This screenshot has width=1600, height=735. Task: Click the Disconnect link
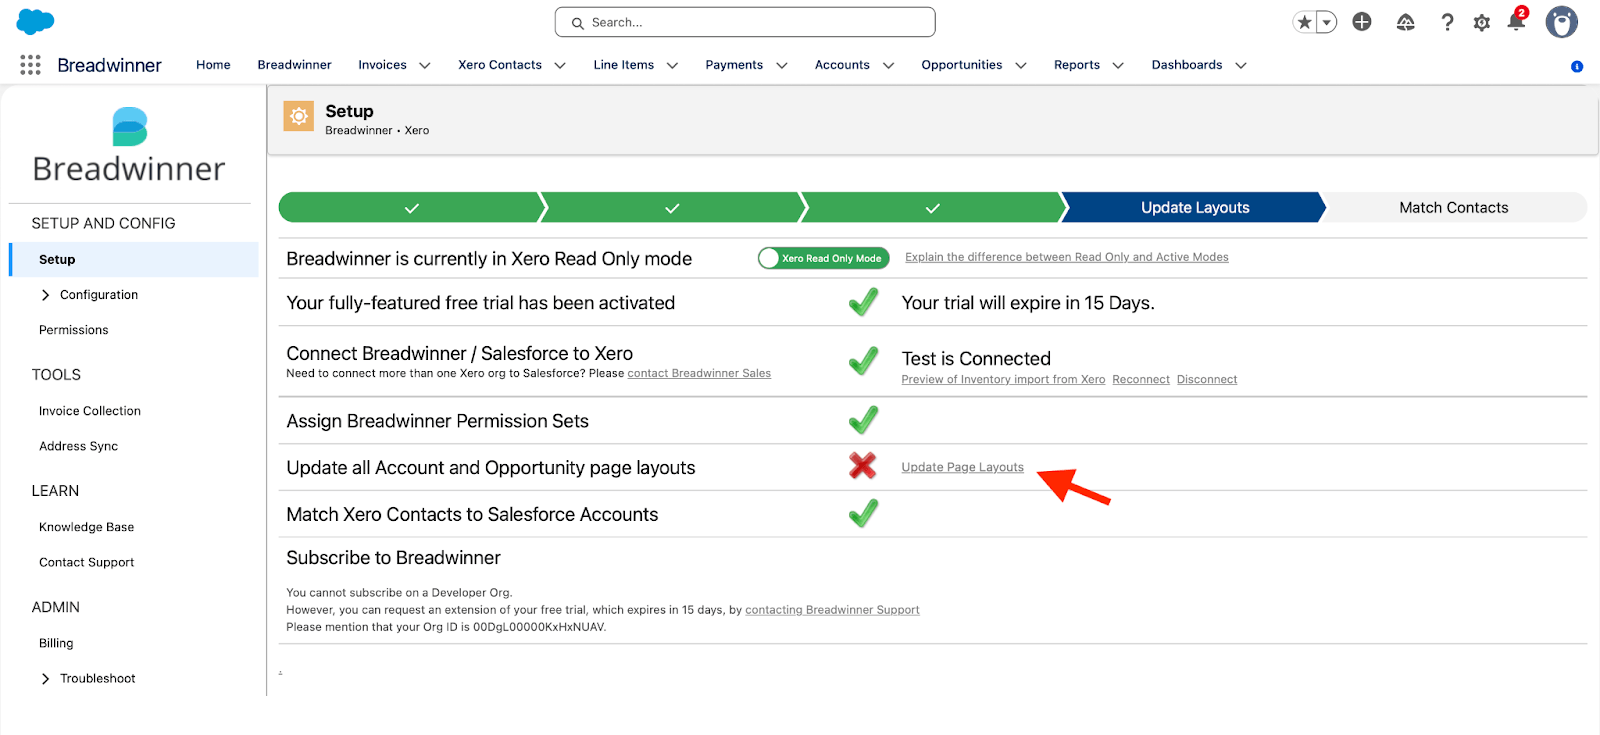tap(1206, 380)
